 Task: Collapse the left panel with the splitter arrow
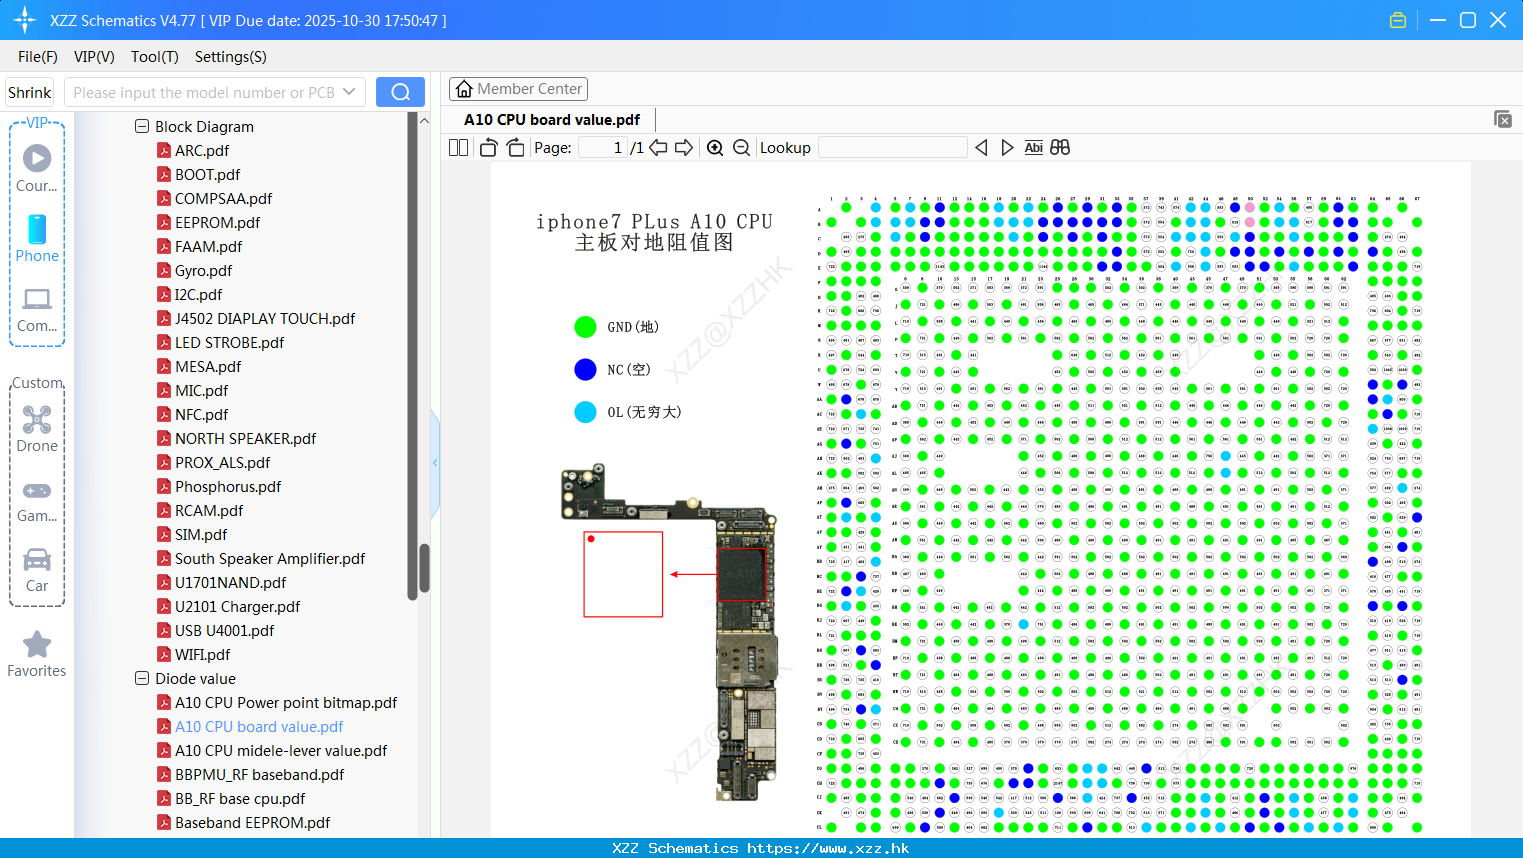click(435, 462)
